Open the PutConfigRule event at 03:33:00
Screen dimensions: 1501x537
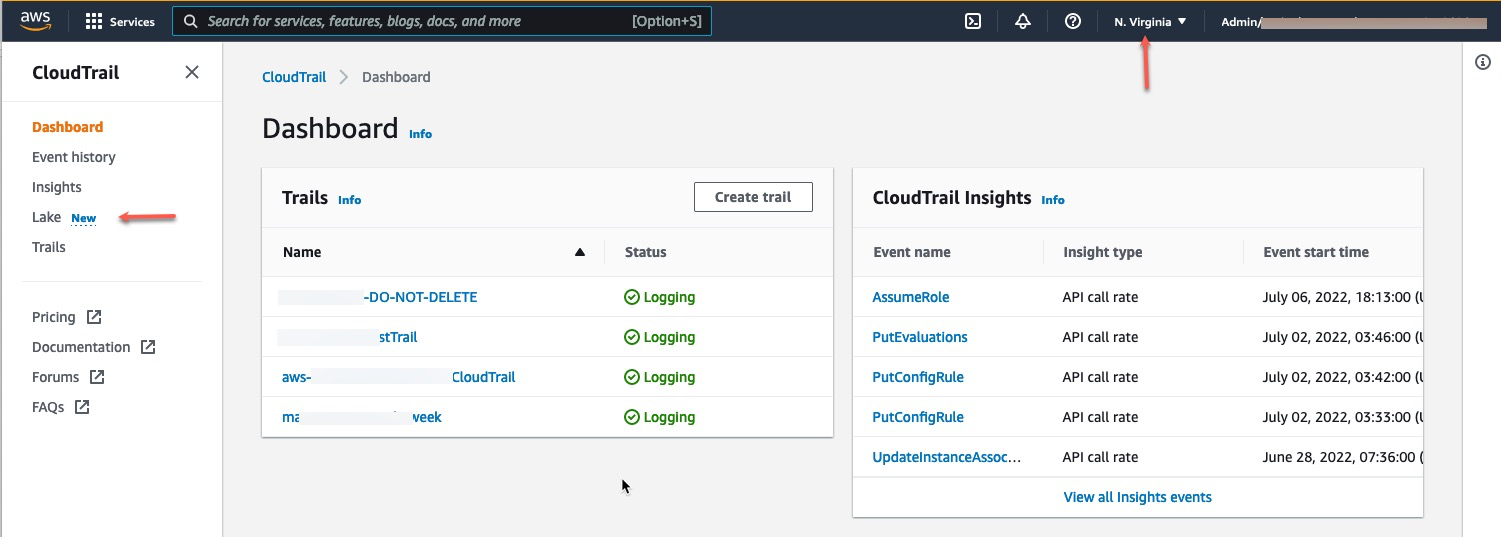click(918, 417)
